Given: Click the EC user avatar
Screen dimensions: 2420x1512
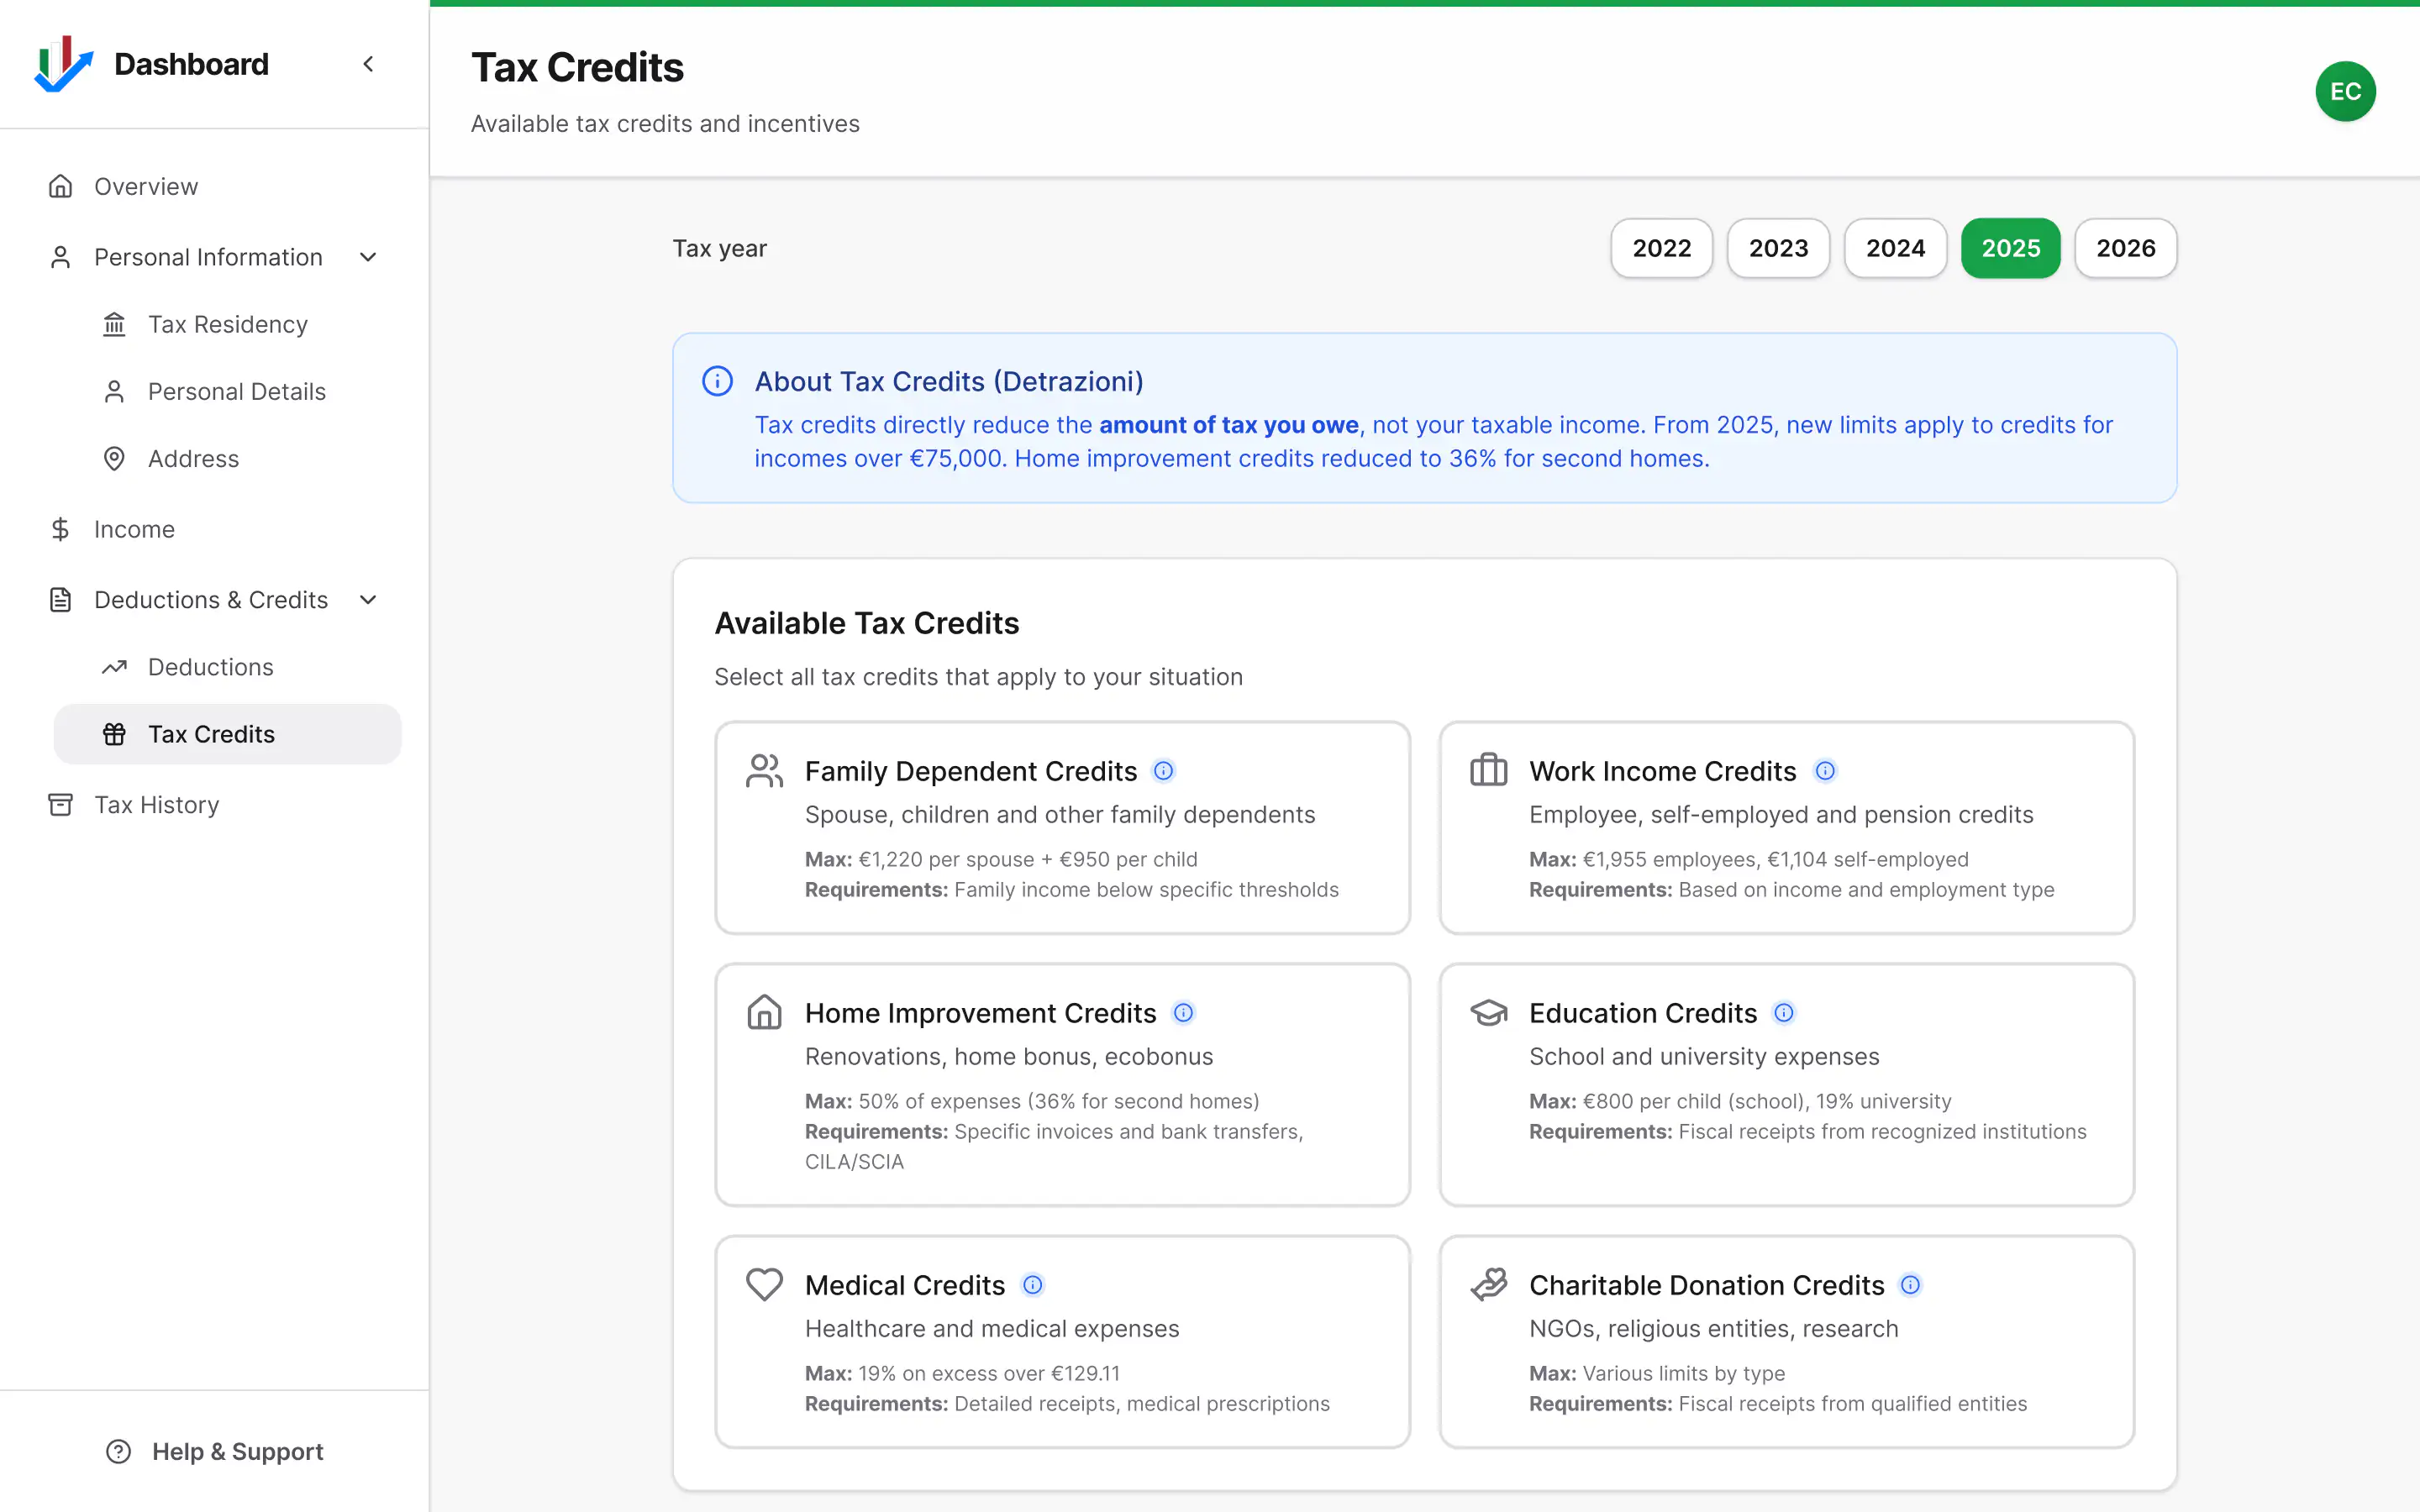Looking at the screenshot, I should pyautogui.click(x=2344, y=91).
